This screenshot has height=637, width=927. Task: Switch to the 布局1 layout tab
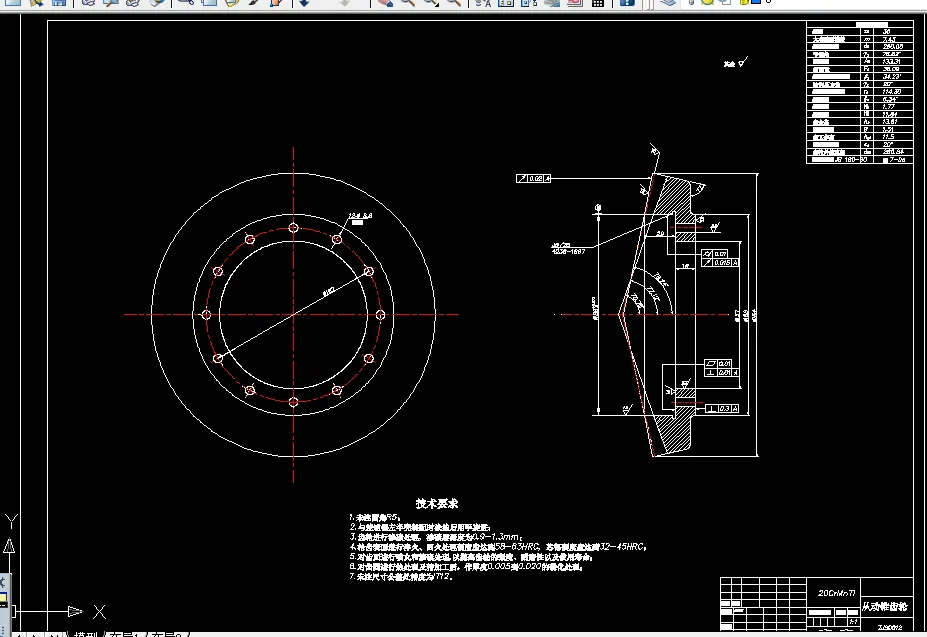click(125, 635)
